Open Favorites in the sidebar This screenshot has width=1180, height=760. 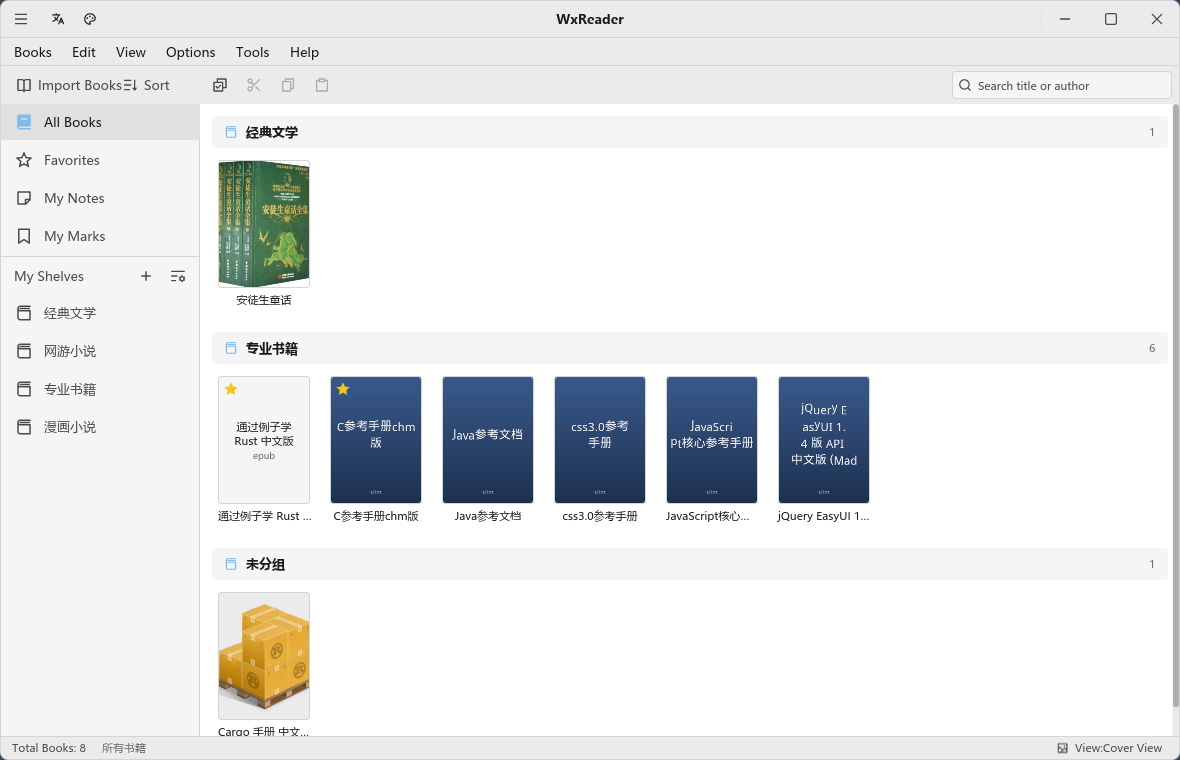(x=100, y=160)
